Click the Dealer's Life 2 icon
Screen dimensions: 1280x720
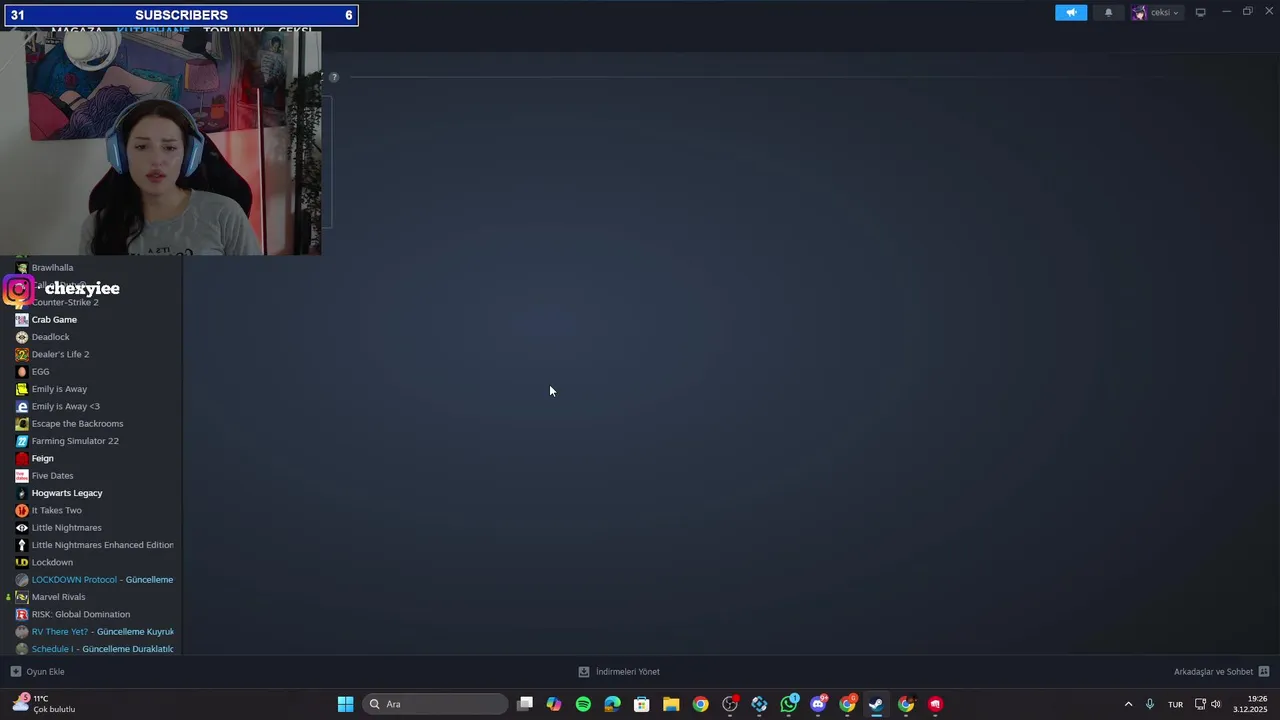point(22,354)
